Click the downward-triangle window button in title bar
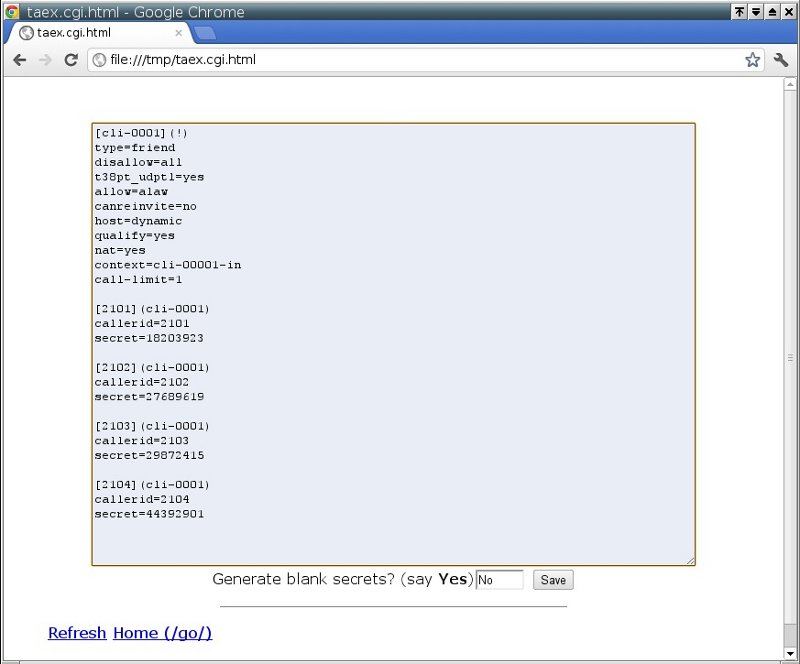This screenshot has width=800, height=664. [x=756, y=12]
